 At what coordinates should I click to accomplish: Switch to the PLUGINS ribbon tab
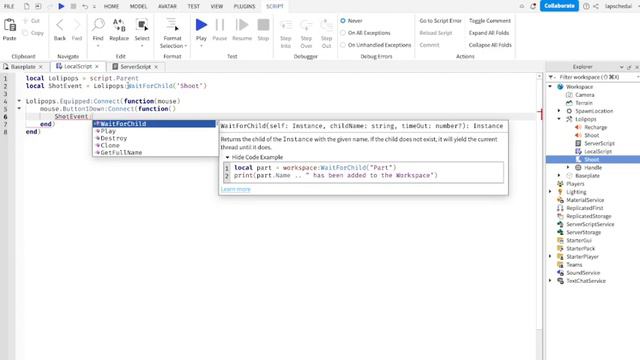[x=244, y=6]
